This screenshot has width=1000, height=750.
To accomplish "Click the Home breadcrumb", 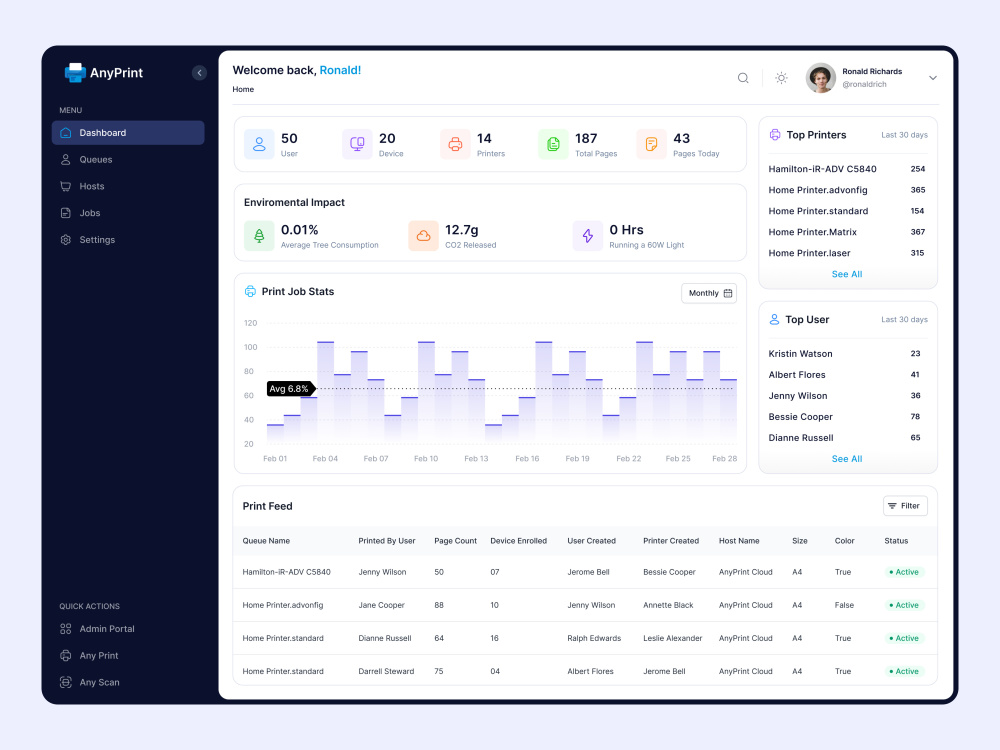I will click(243, 89).
